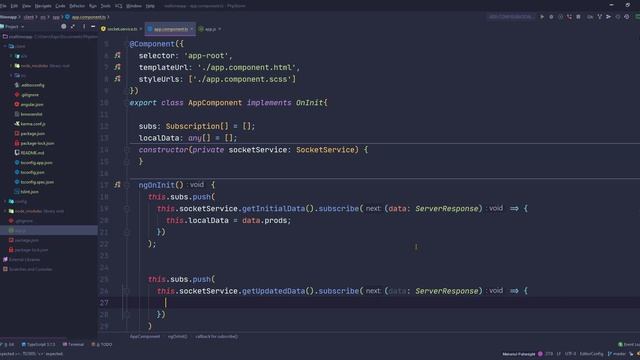Viewport: 640px width, 360px height.
Task: Open the Terminal tool window
Action: pyautogui.click(x=73, y=344)
